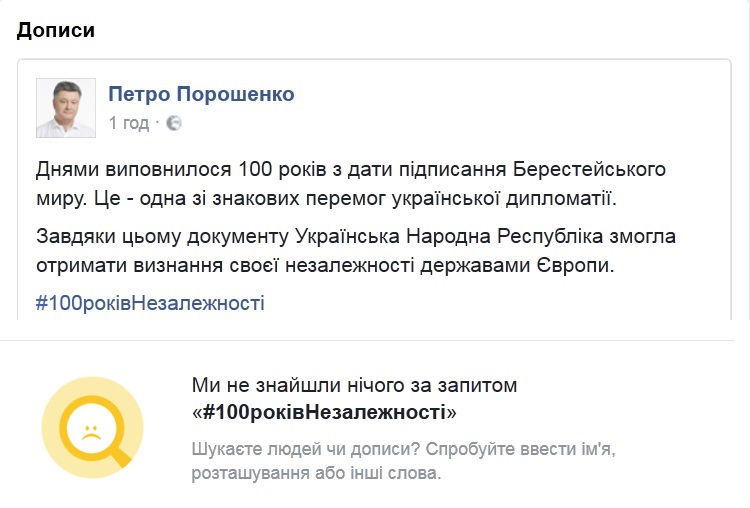The width and height of the screenshot is (750, 508).
Task: Open the Петро Порошенко profile link
Action: (x=201, y=94)
